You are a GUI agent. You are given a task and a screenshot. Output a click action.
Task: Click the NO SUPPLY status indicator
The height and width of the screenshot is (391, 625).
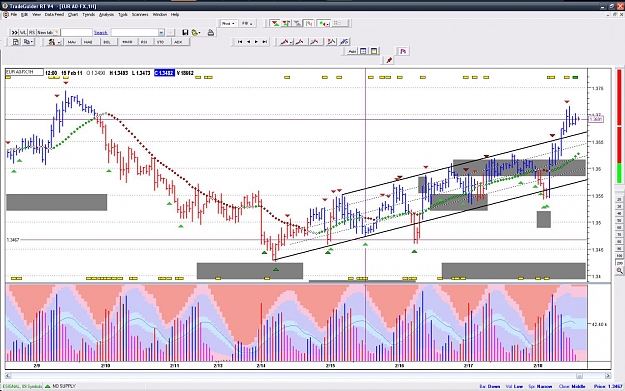(60, 386)
